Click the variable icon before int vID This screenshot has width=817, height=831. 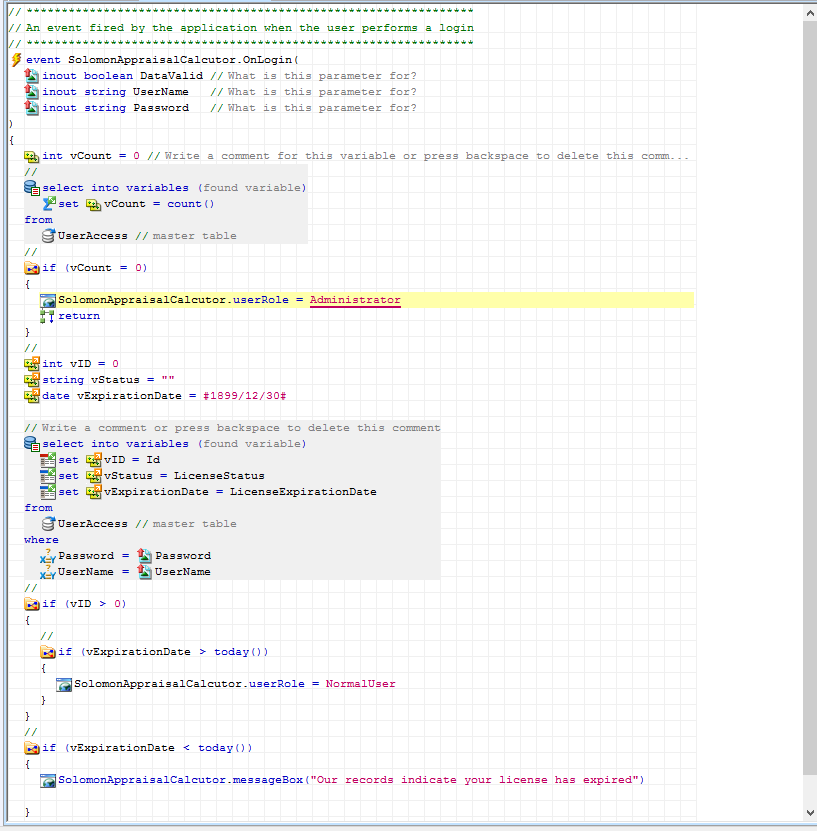click(32, 364)
